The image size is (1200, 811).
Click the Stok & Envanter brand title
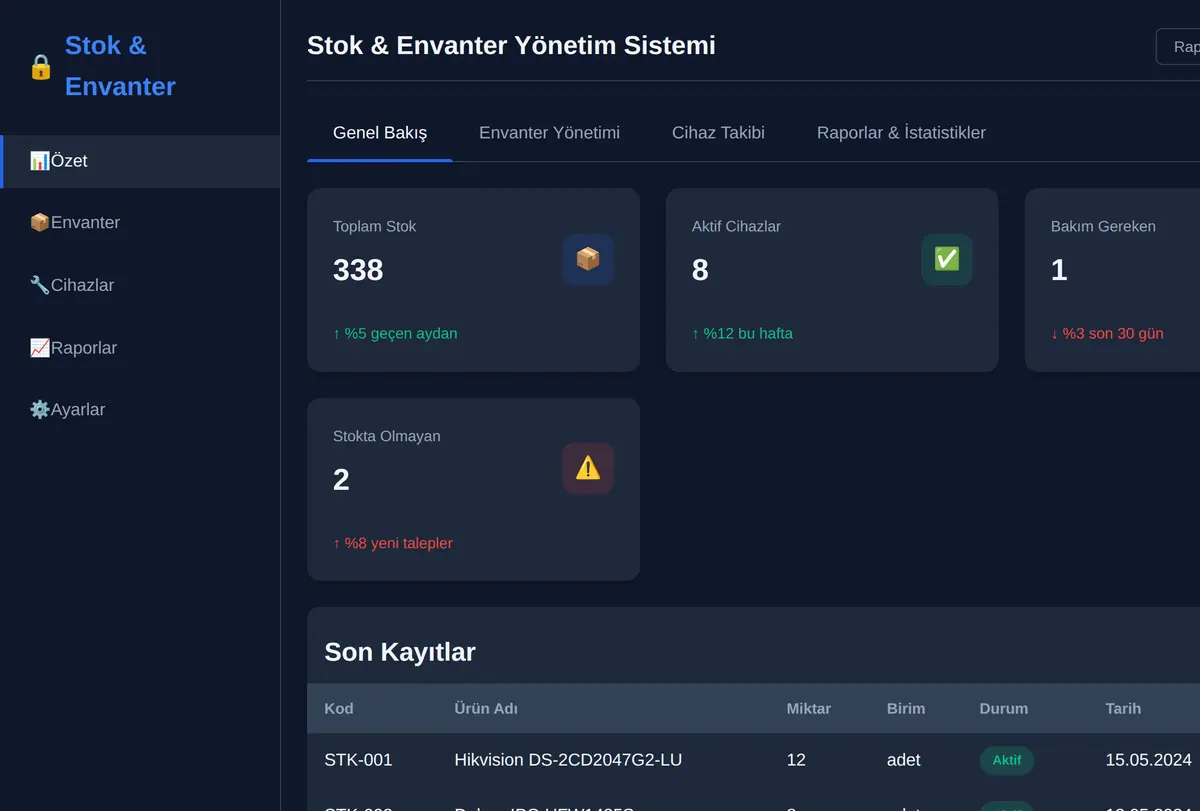point(120,66)
